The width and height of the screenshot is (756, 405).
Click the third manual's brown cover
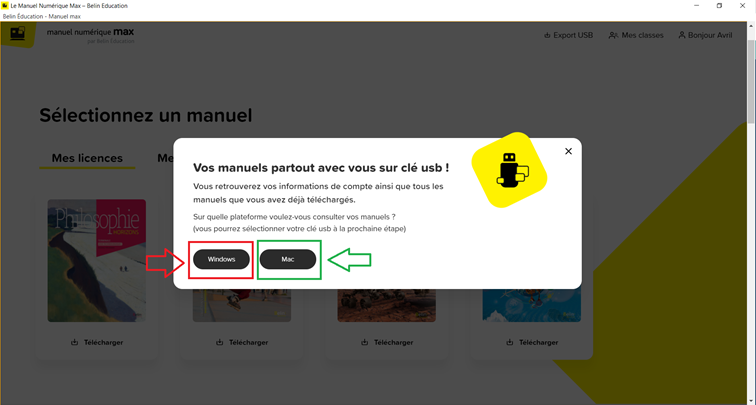point(387,306)
